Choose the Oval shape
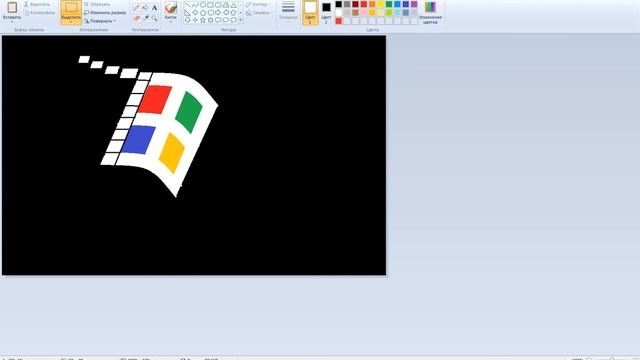 click(x=203, y=5)
